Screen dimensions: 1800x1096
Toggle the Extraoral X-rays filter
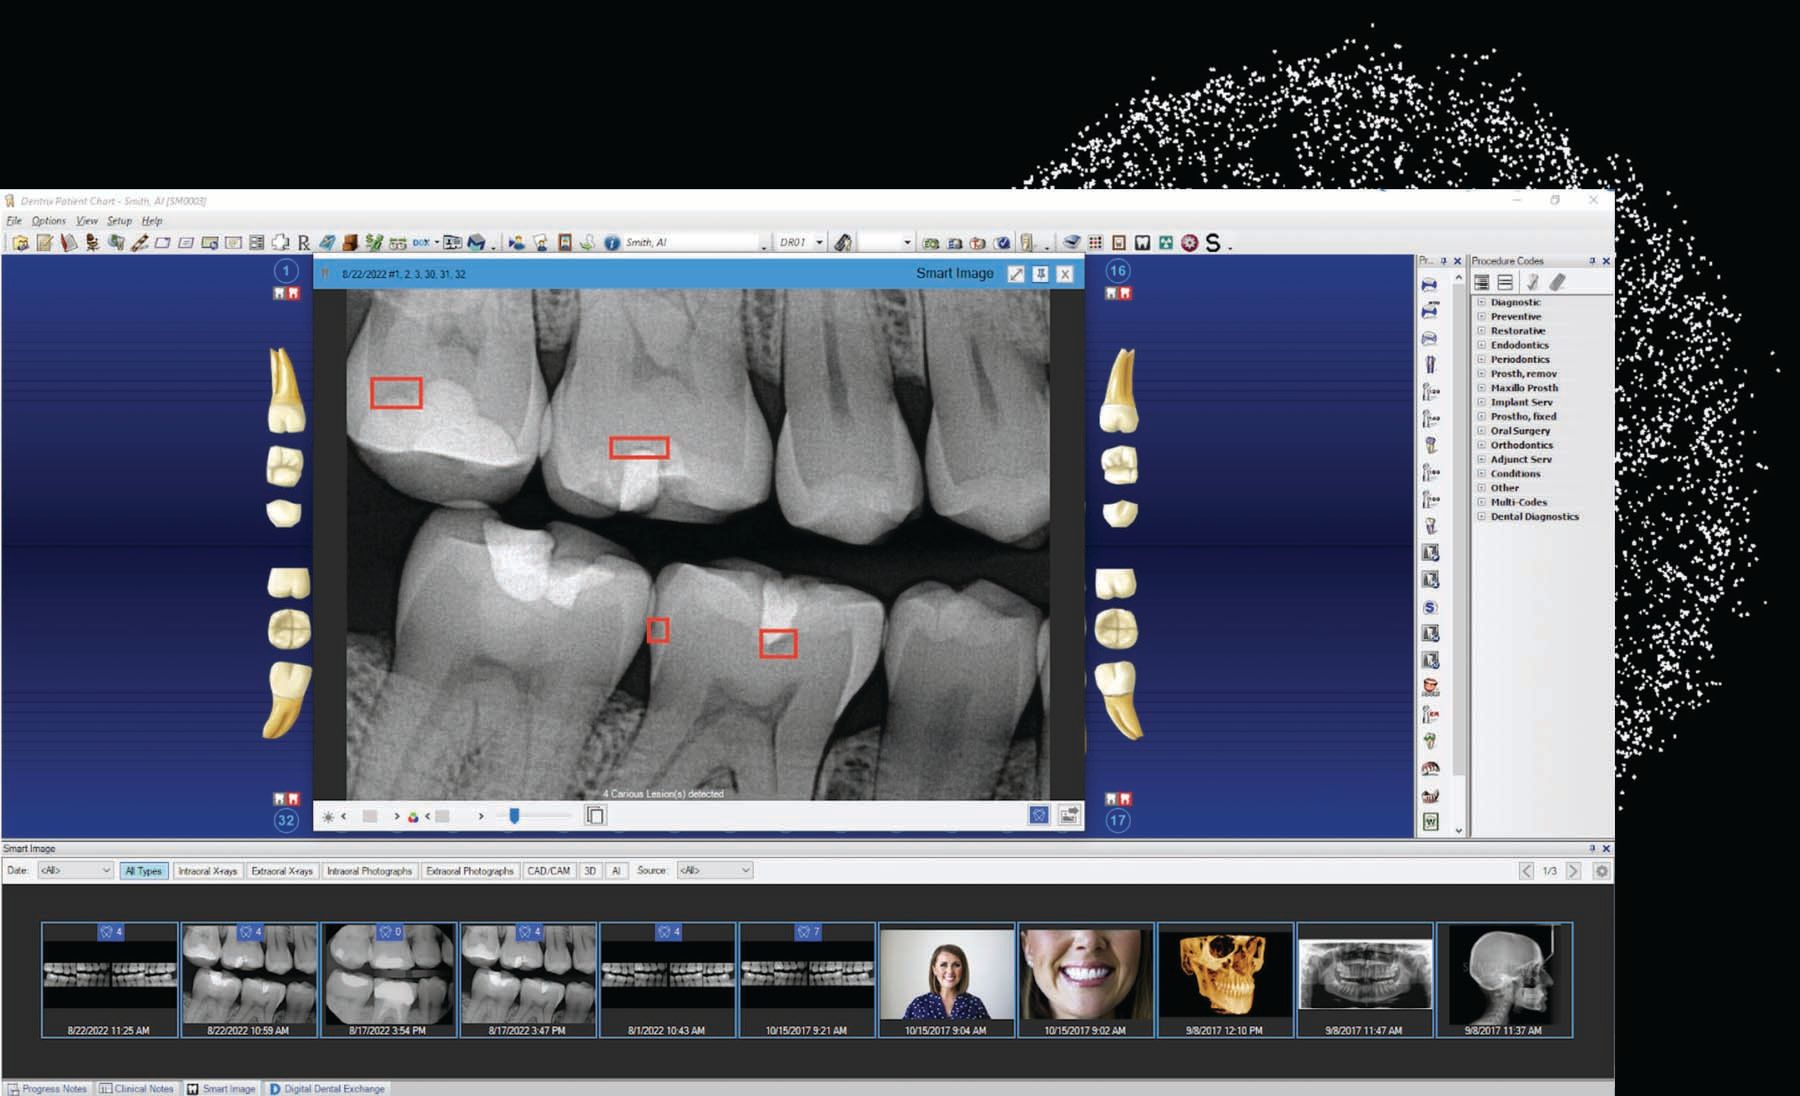pyautogui.click(x=282, y=871)
